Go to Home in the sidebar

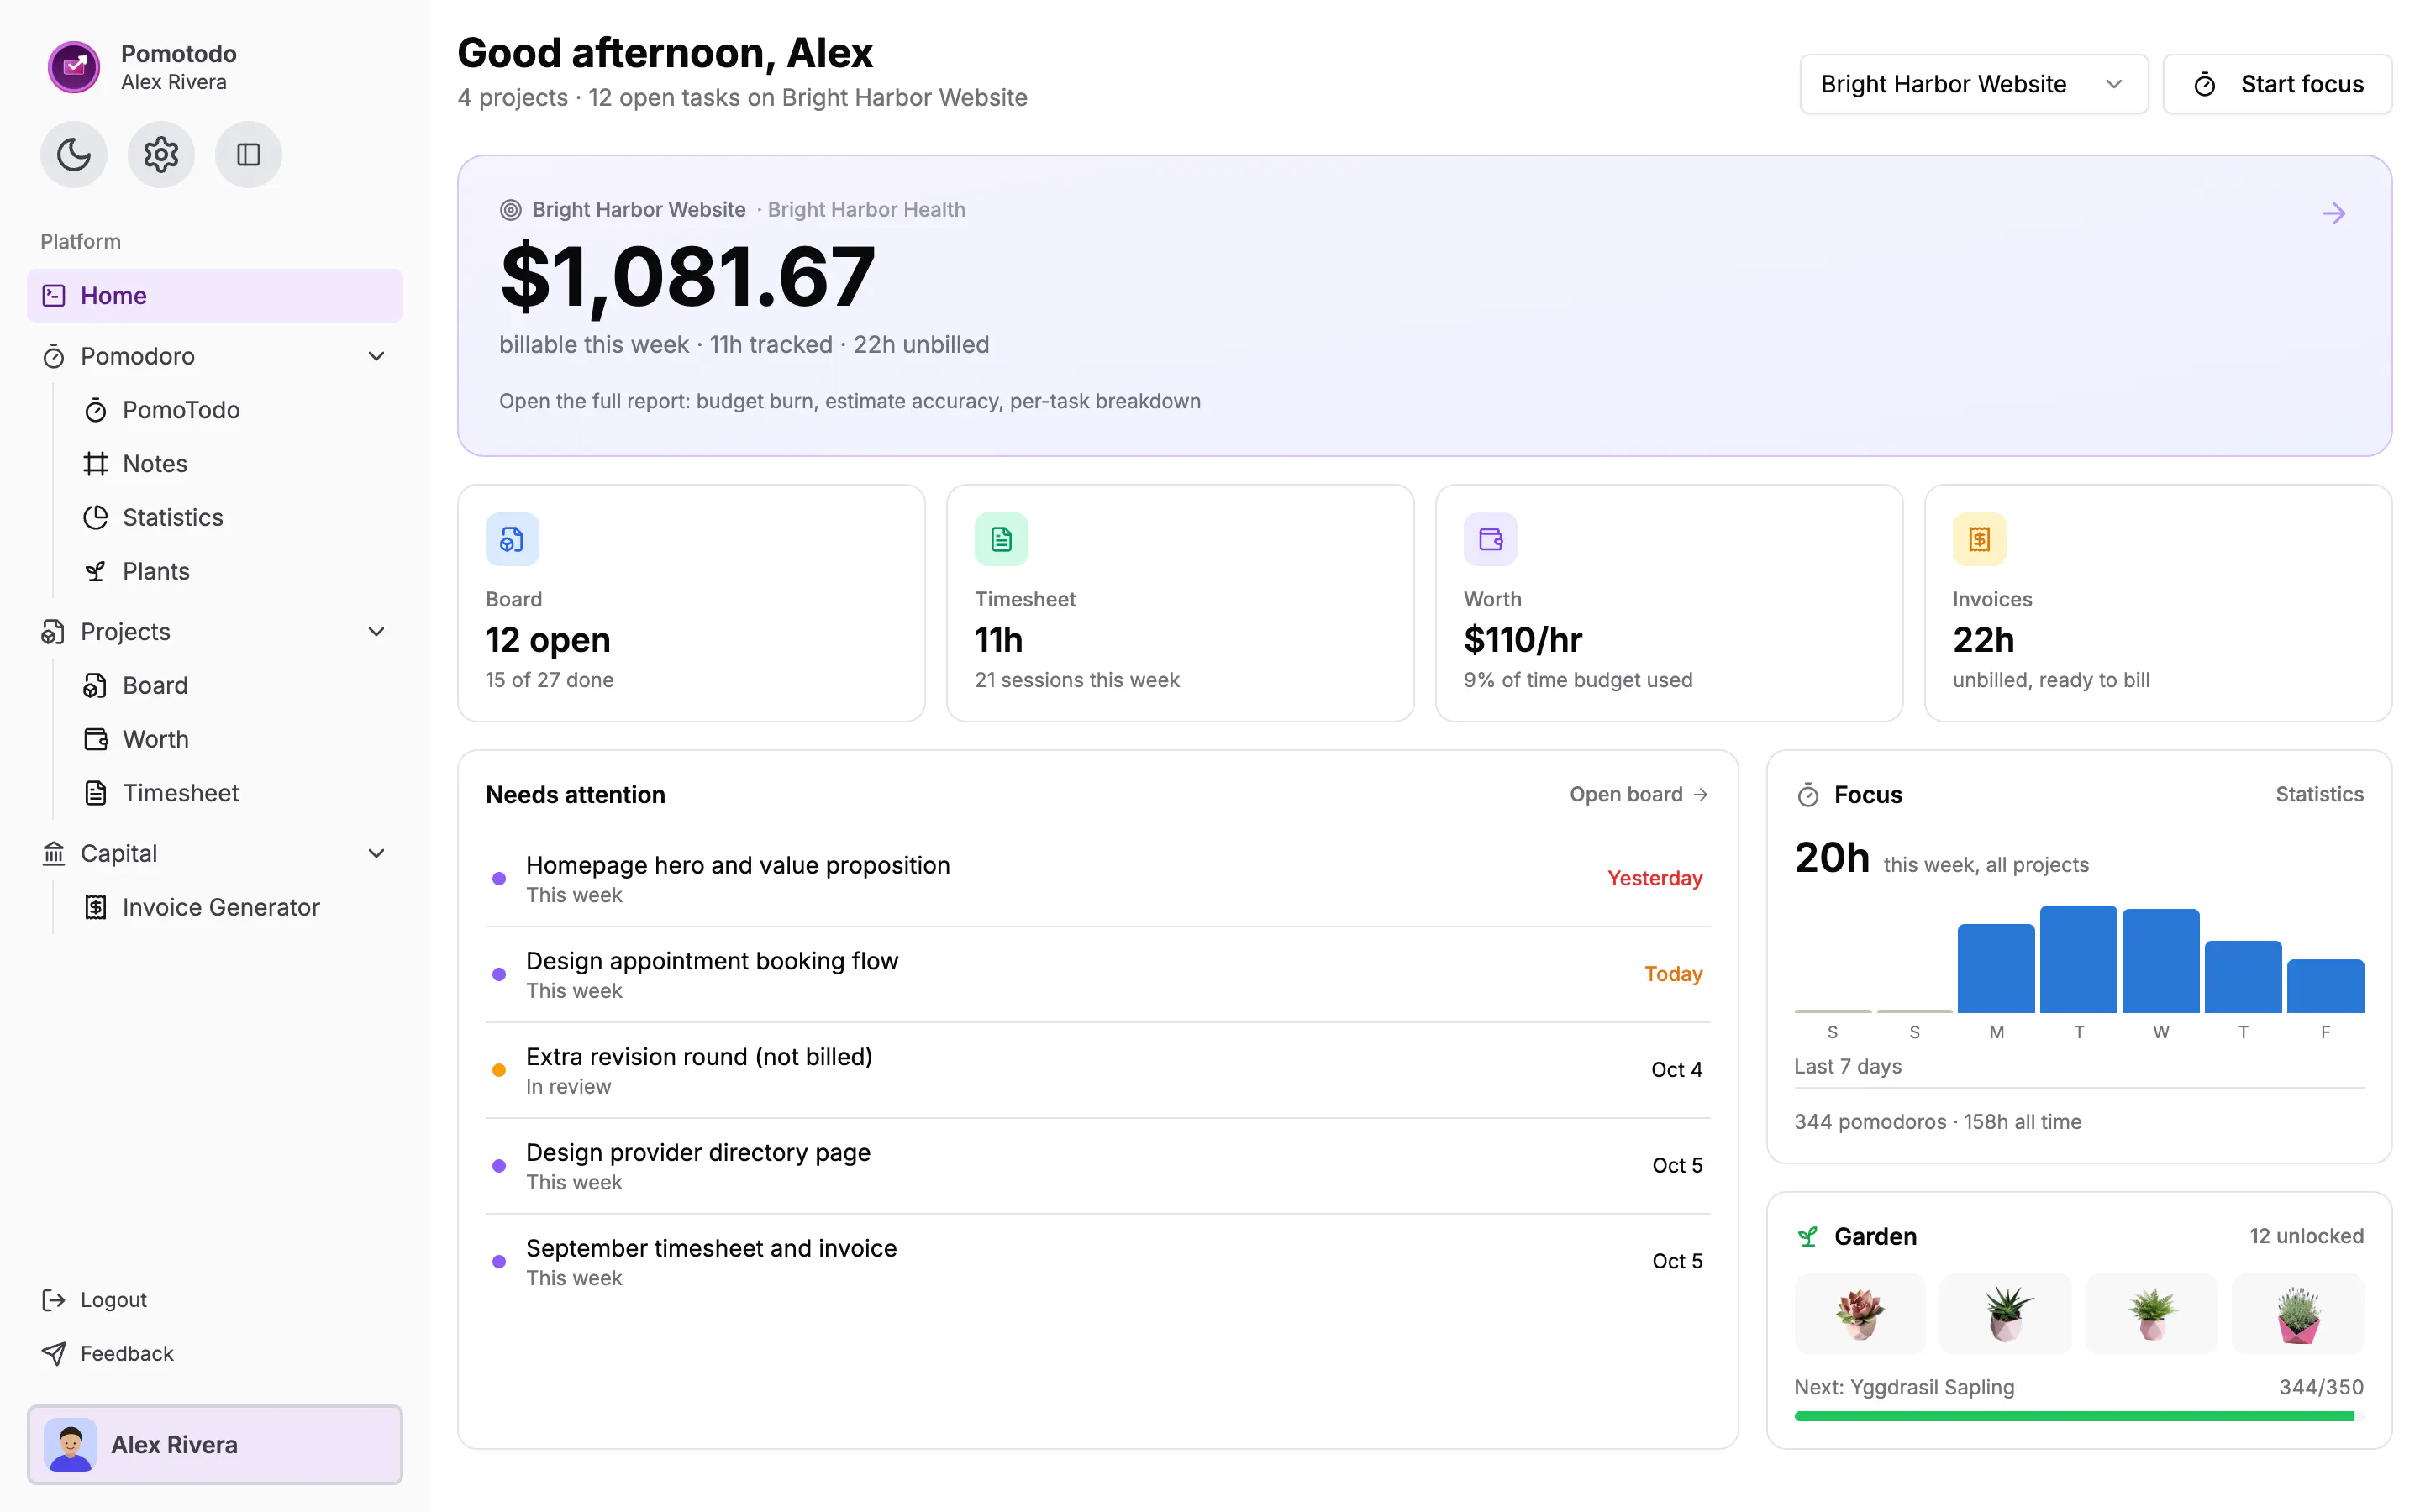pos(215,295)
